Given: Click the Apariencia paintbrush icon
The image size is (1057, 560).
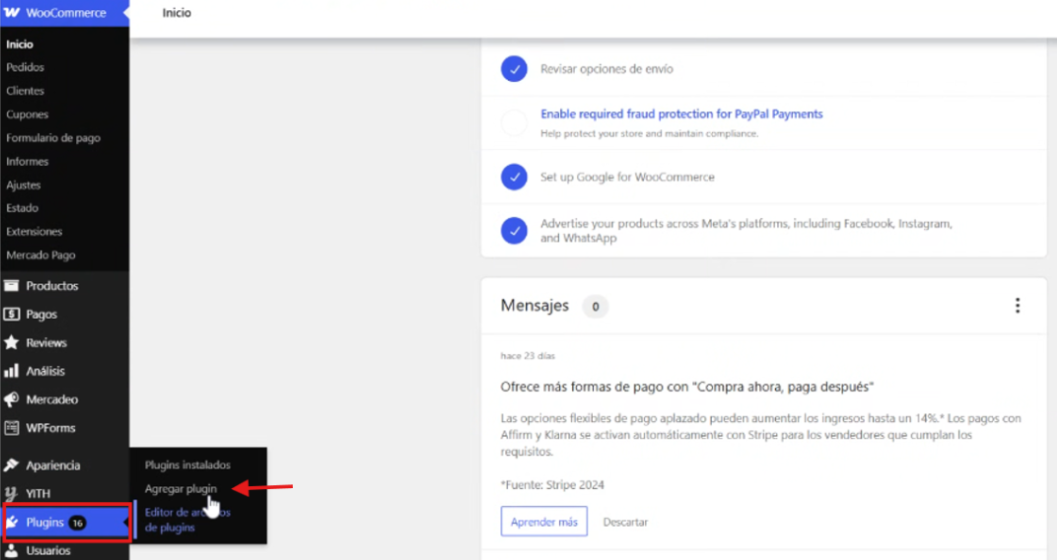Looking at the screenshot, I should pos(11,465).
